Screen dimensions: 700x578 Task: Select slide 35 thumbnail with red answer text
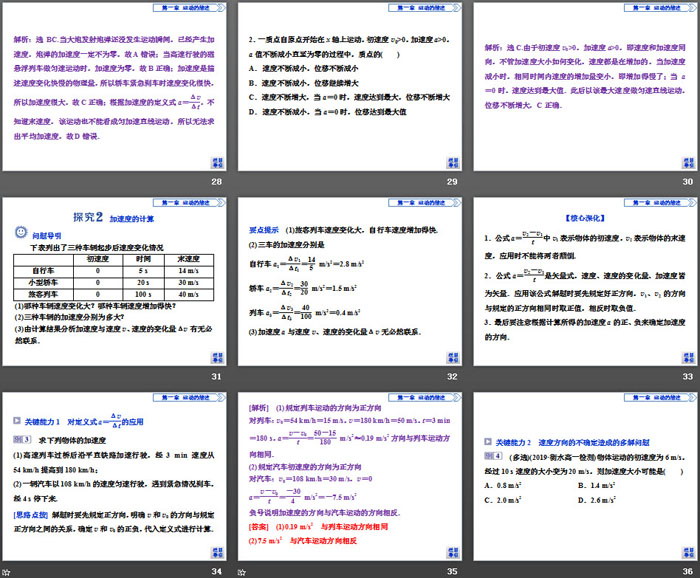350,476
